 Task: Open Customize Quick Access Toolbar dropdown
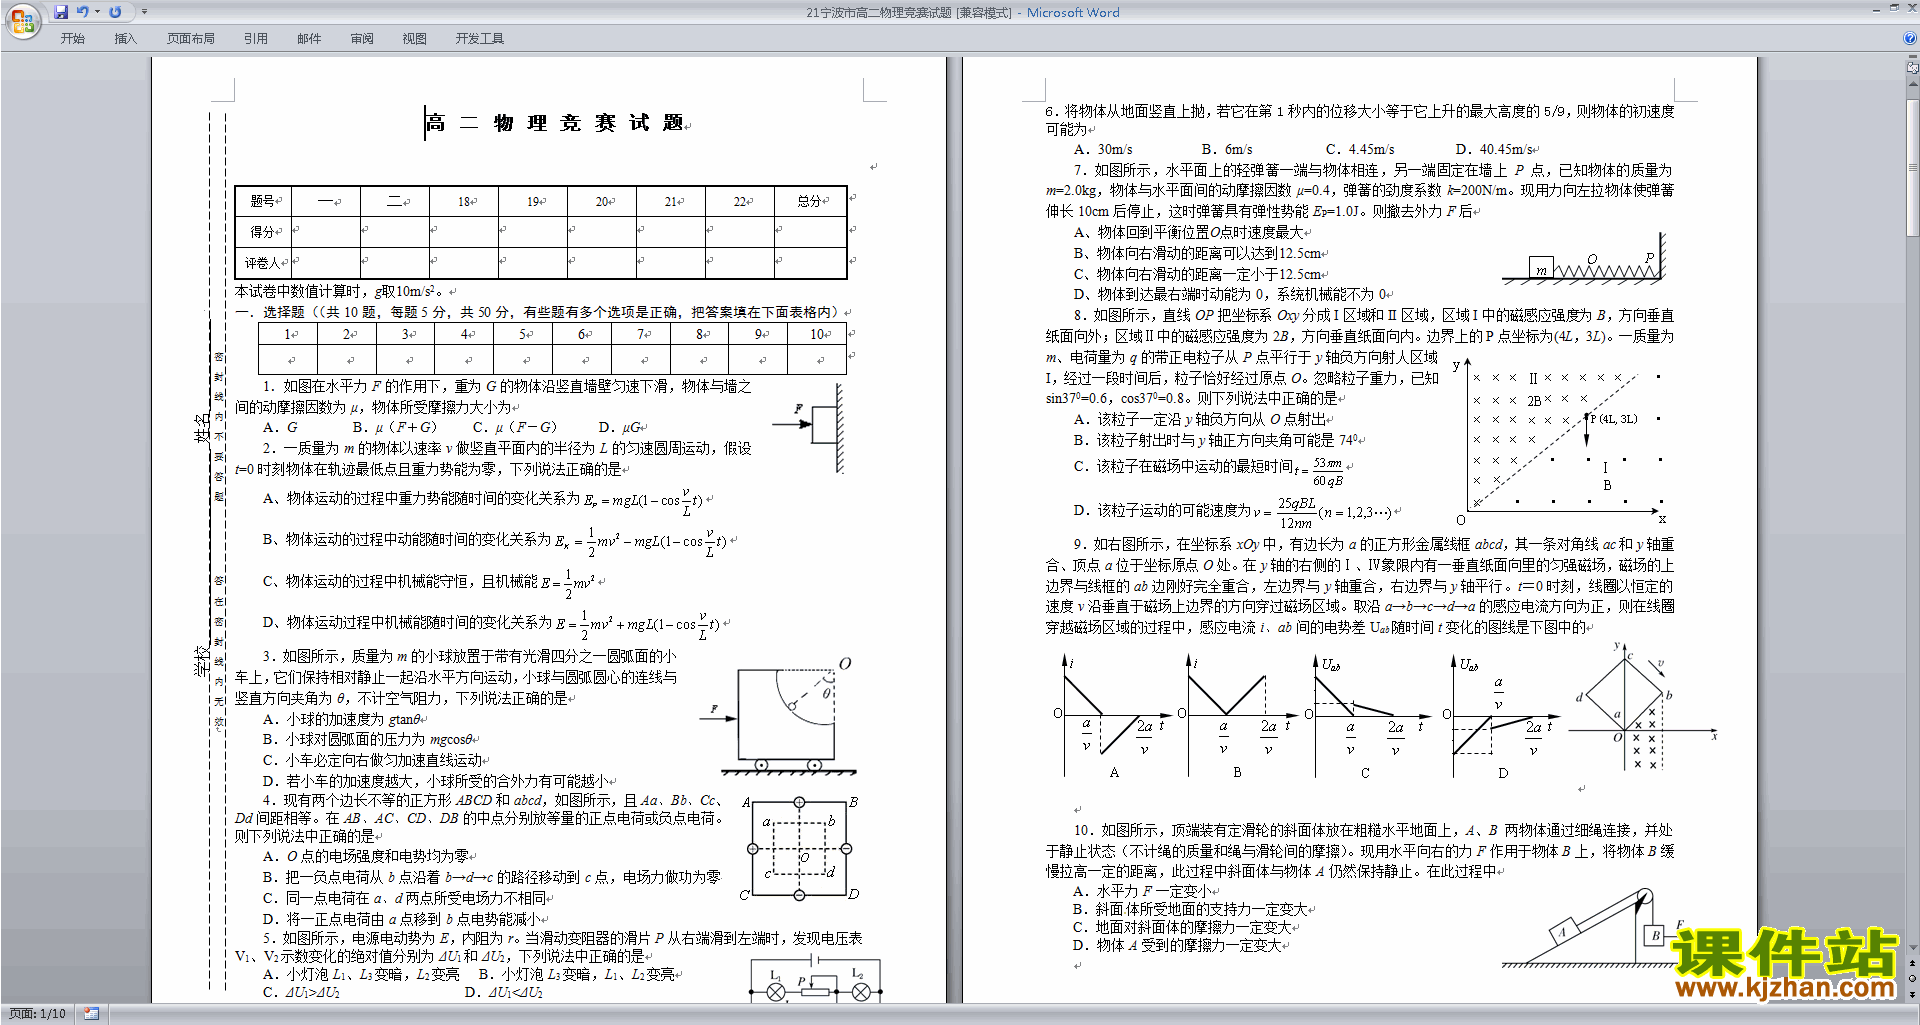144,12
